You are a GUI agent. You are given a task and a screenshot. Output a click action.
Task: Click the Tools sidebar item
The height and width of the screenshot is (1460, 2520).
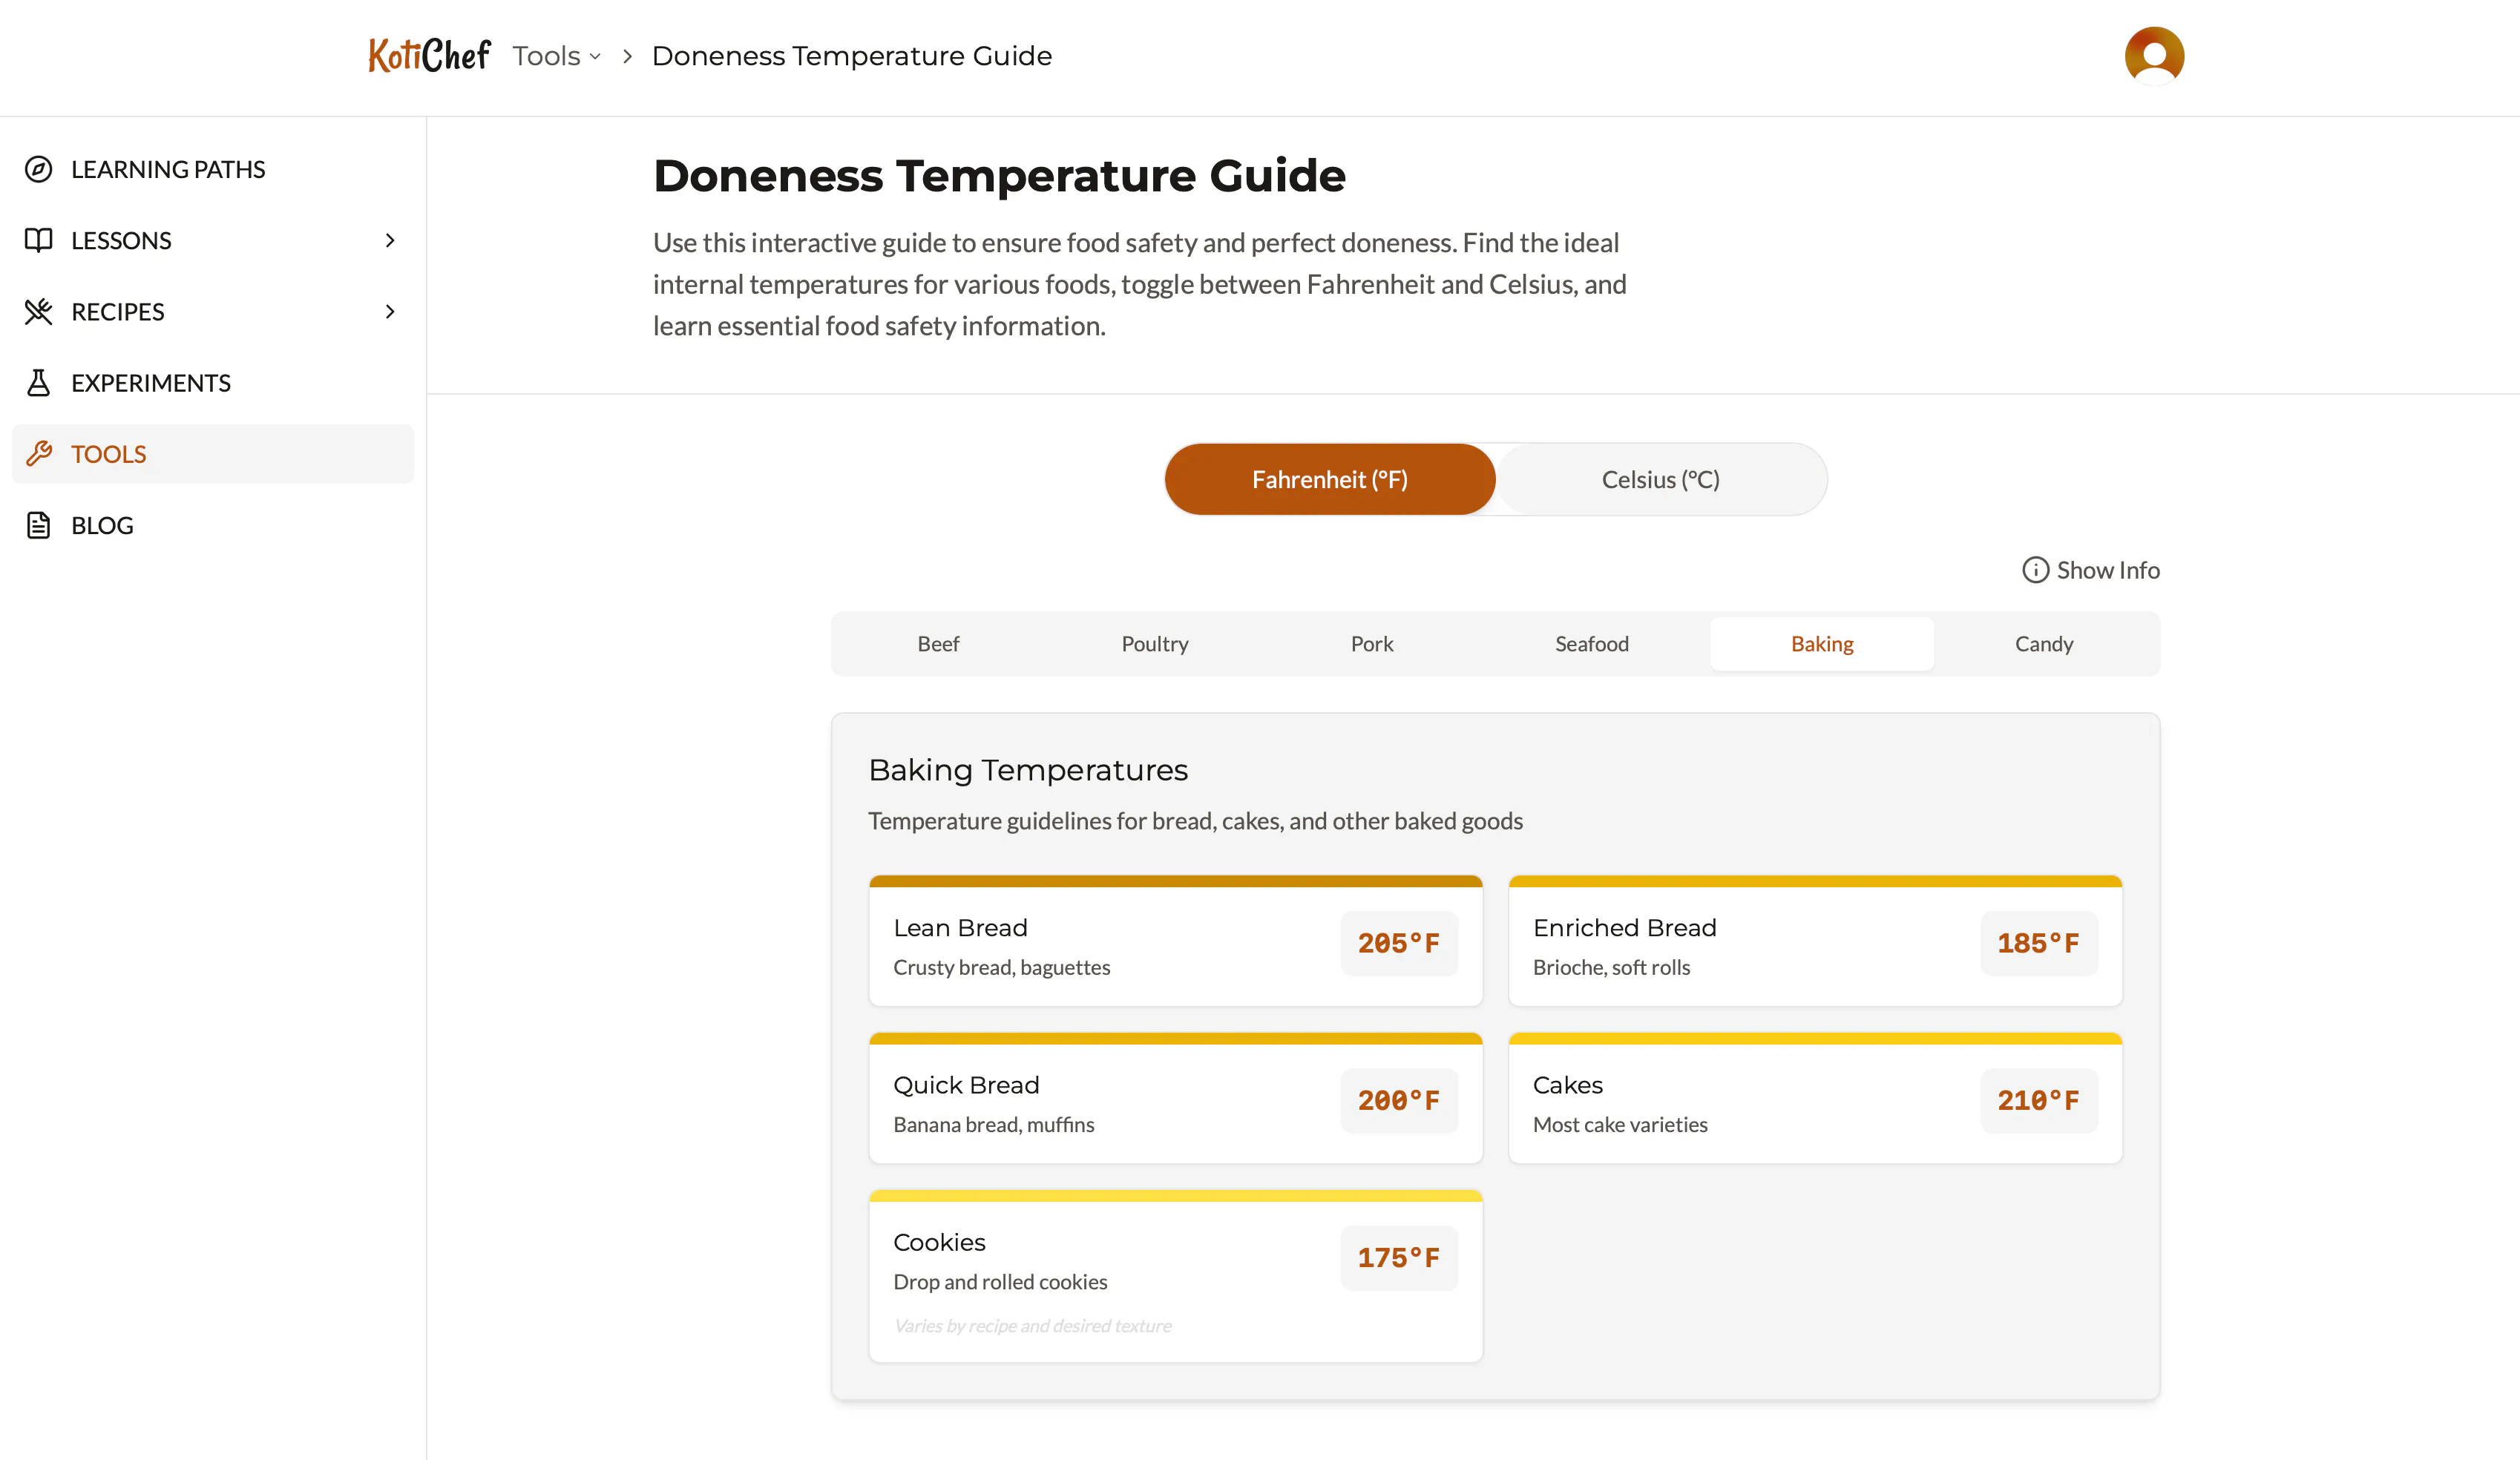[x=212, y=454]
